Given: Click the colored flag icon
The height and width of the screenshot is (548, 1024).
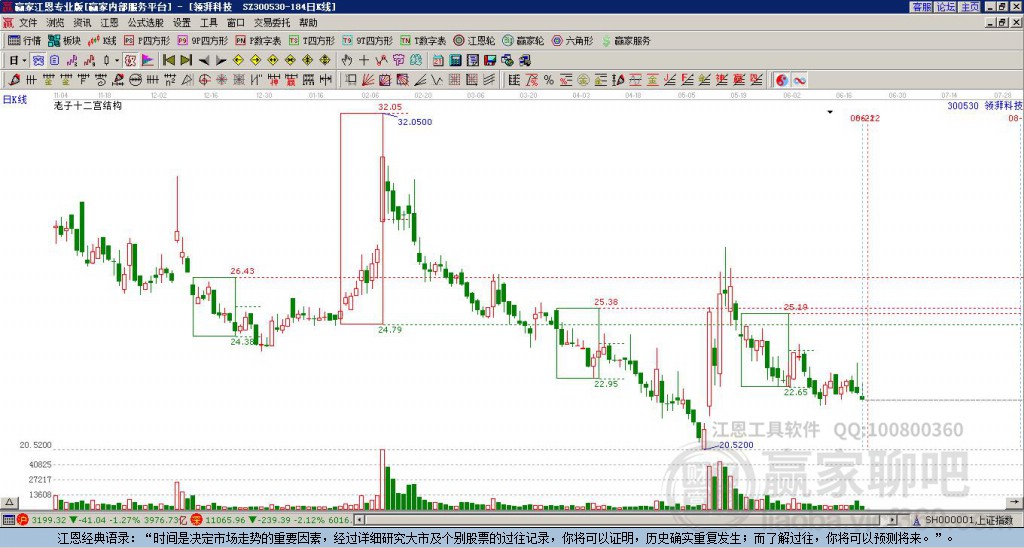Looking at the screenshot, I should point(148,61).
